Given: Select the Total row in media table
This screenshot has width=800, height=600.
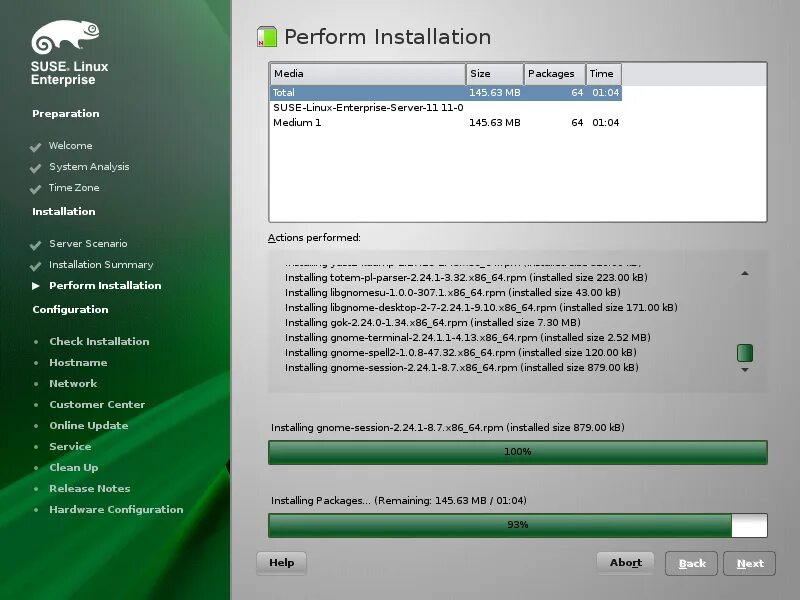Looking at the screenshot, I should [445, 93].
